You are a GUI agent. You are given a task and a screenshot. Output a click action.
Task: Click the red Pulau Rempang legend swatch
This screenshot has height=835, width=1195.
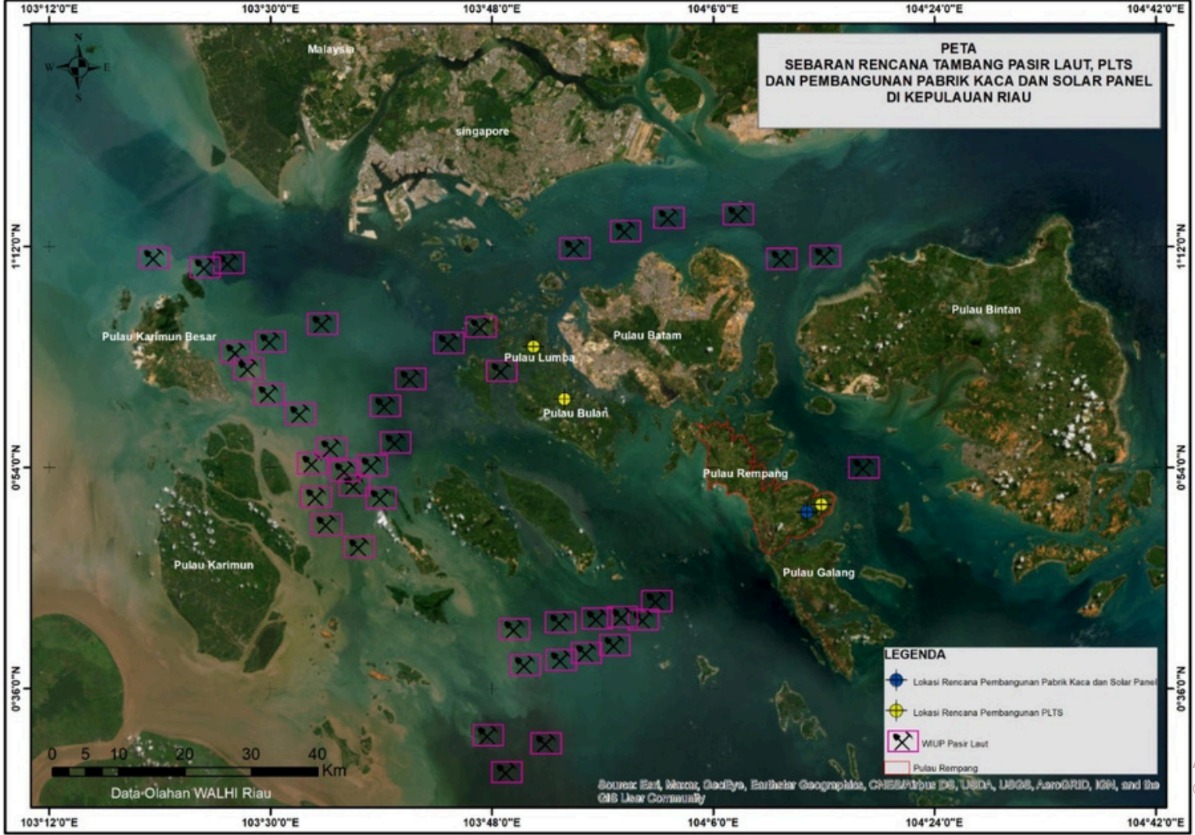[897, 768]
